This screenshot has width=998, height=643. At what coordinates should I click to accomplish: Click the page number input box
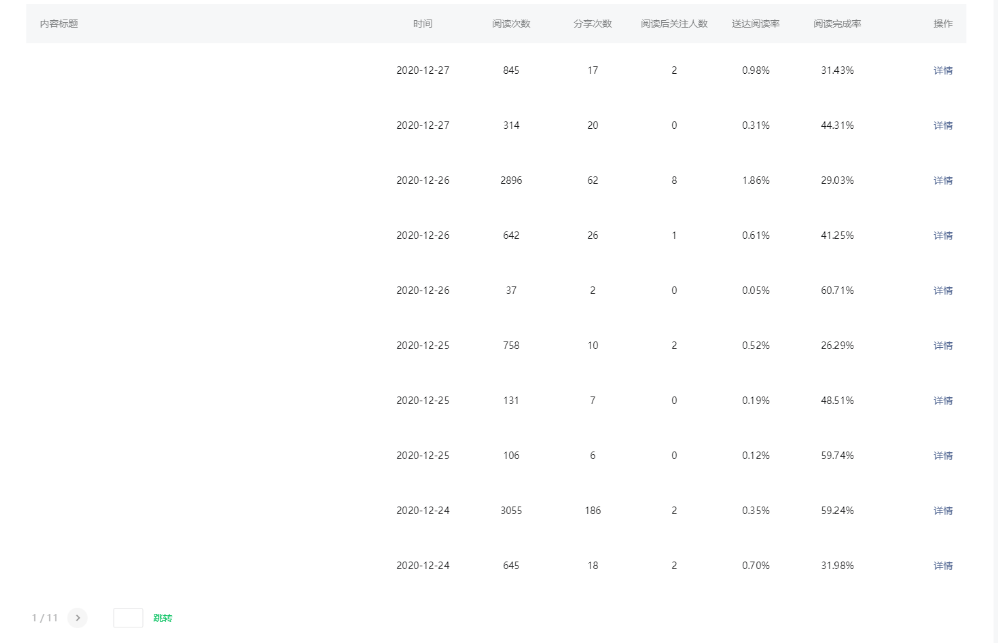pyautogui.click(x=128, y=618)
